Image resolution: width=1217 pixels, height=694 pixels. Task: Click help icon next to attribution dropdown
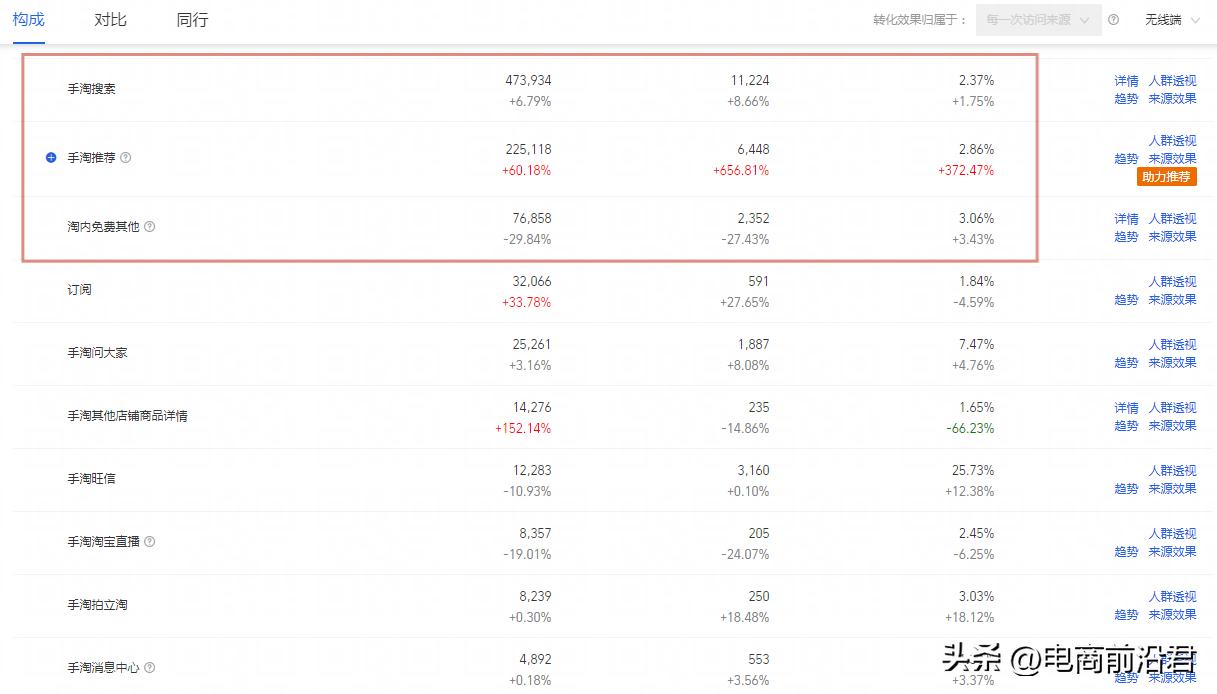click(x=1114, y=20)
